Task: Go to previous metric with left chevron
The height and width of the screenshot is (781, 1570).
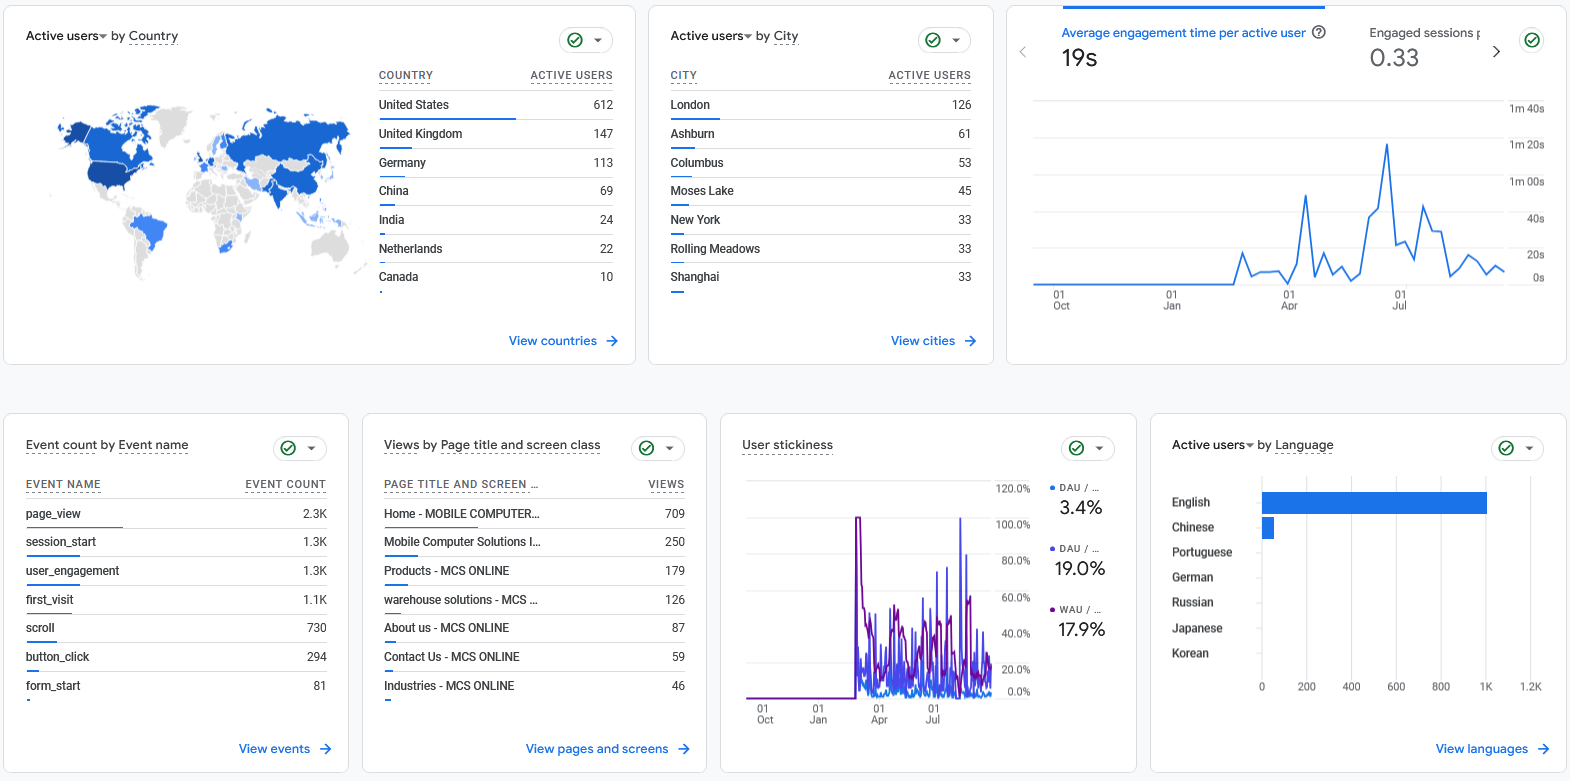Action: [1022, 51]
